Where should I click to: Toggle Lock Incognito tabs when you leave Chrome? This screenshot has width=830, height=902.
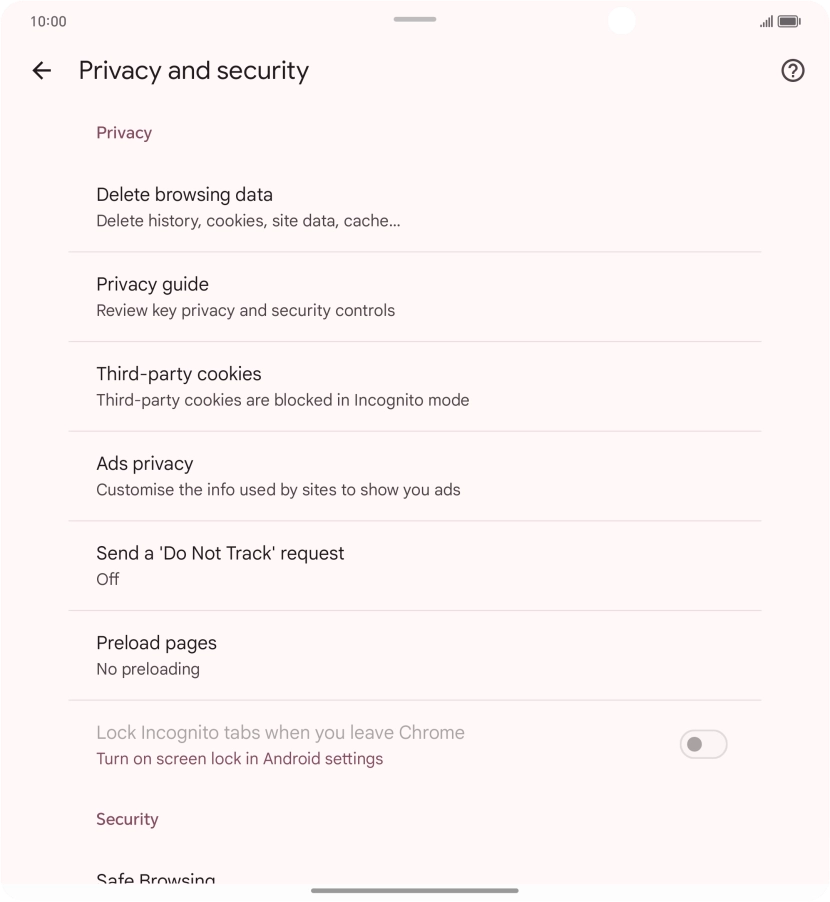click(x=703, y=744)
